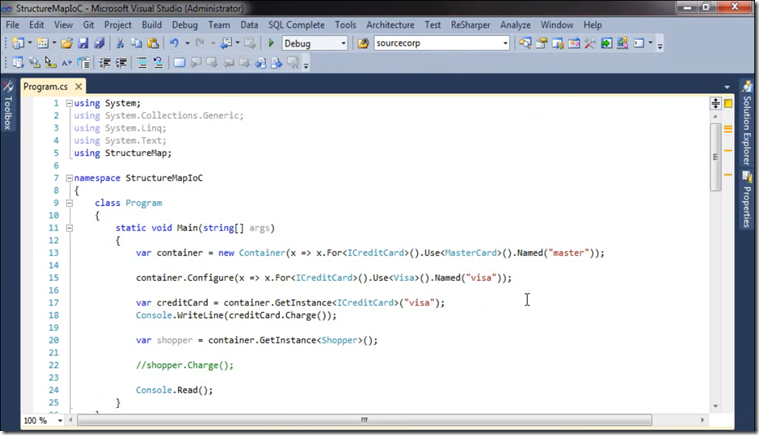The image size is (759, 435).
Task: Click the editor split-window handle above scrollbar
Action: click(x=715, y=103)
